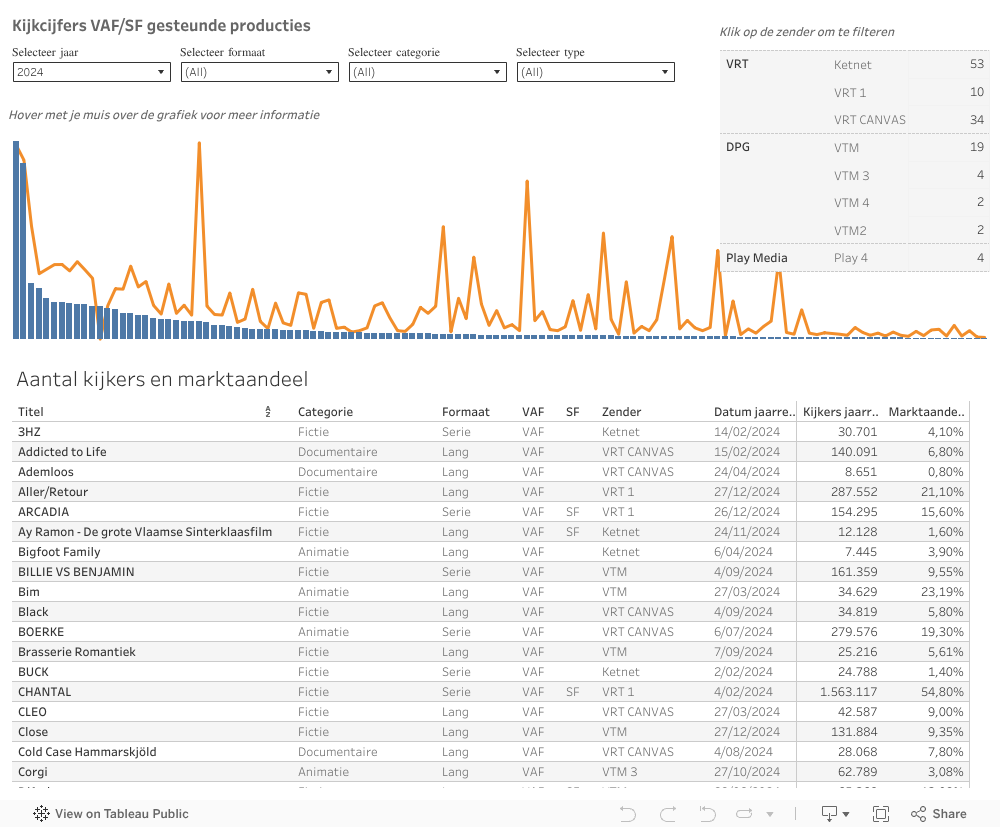
Task: Click the sort icon beside Titel
Action: 268,412
